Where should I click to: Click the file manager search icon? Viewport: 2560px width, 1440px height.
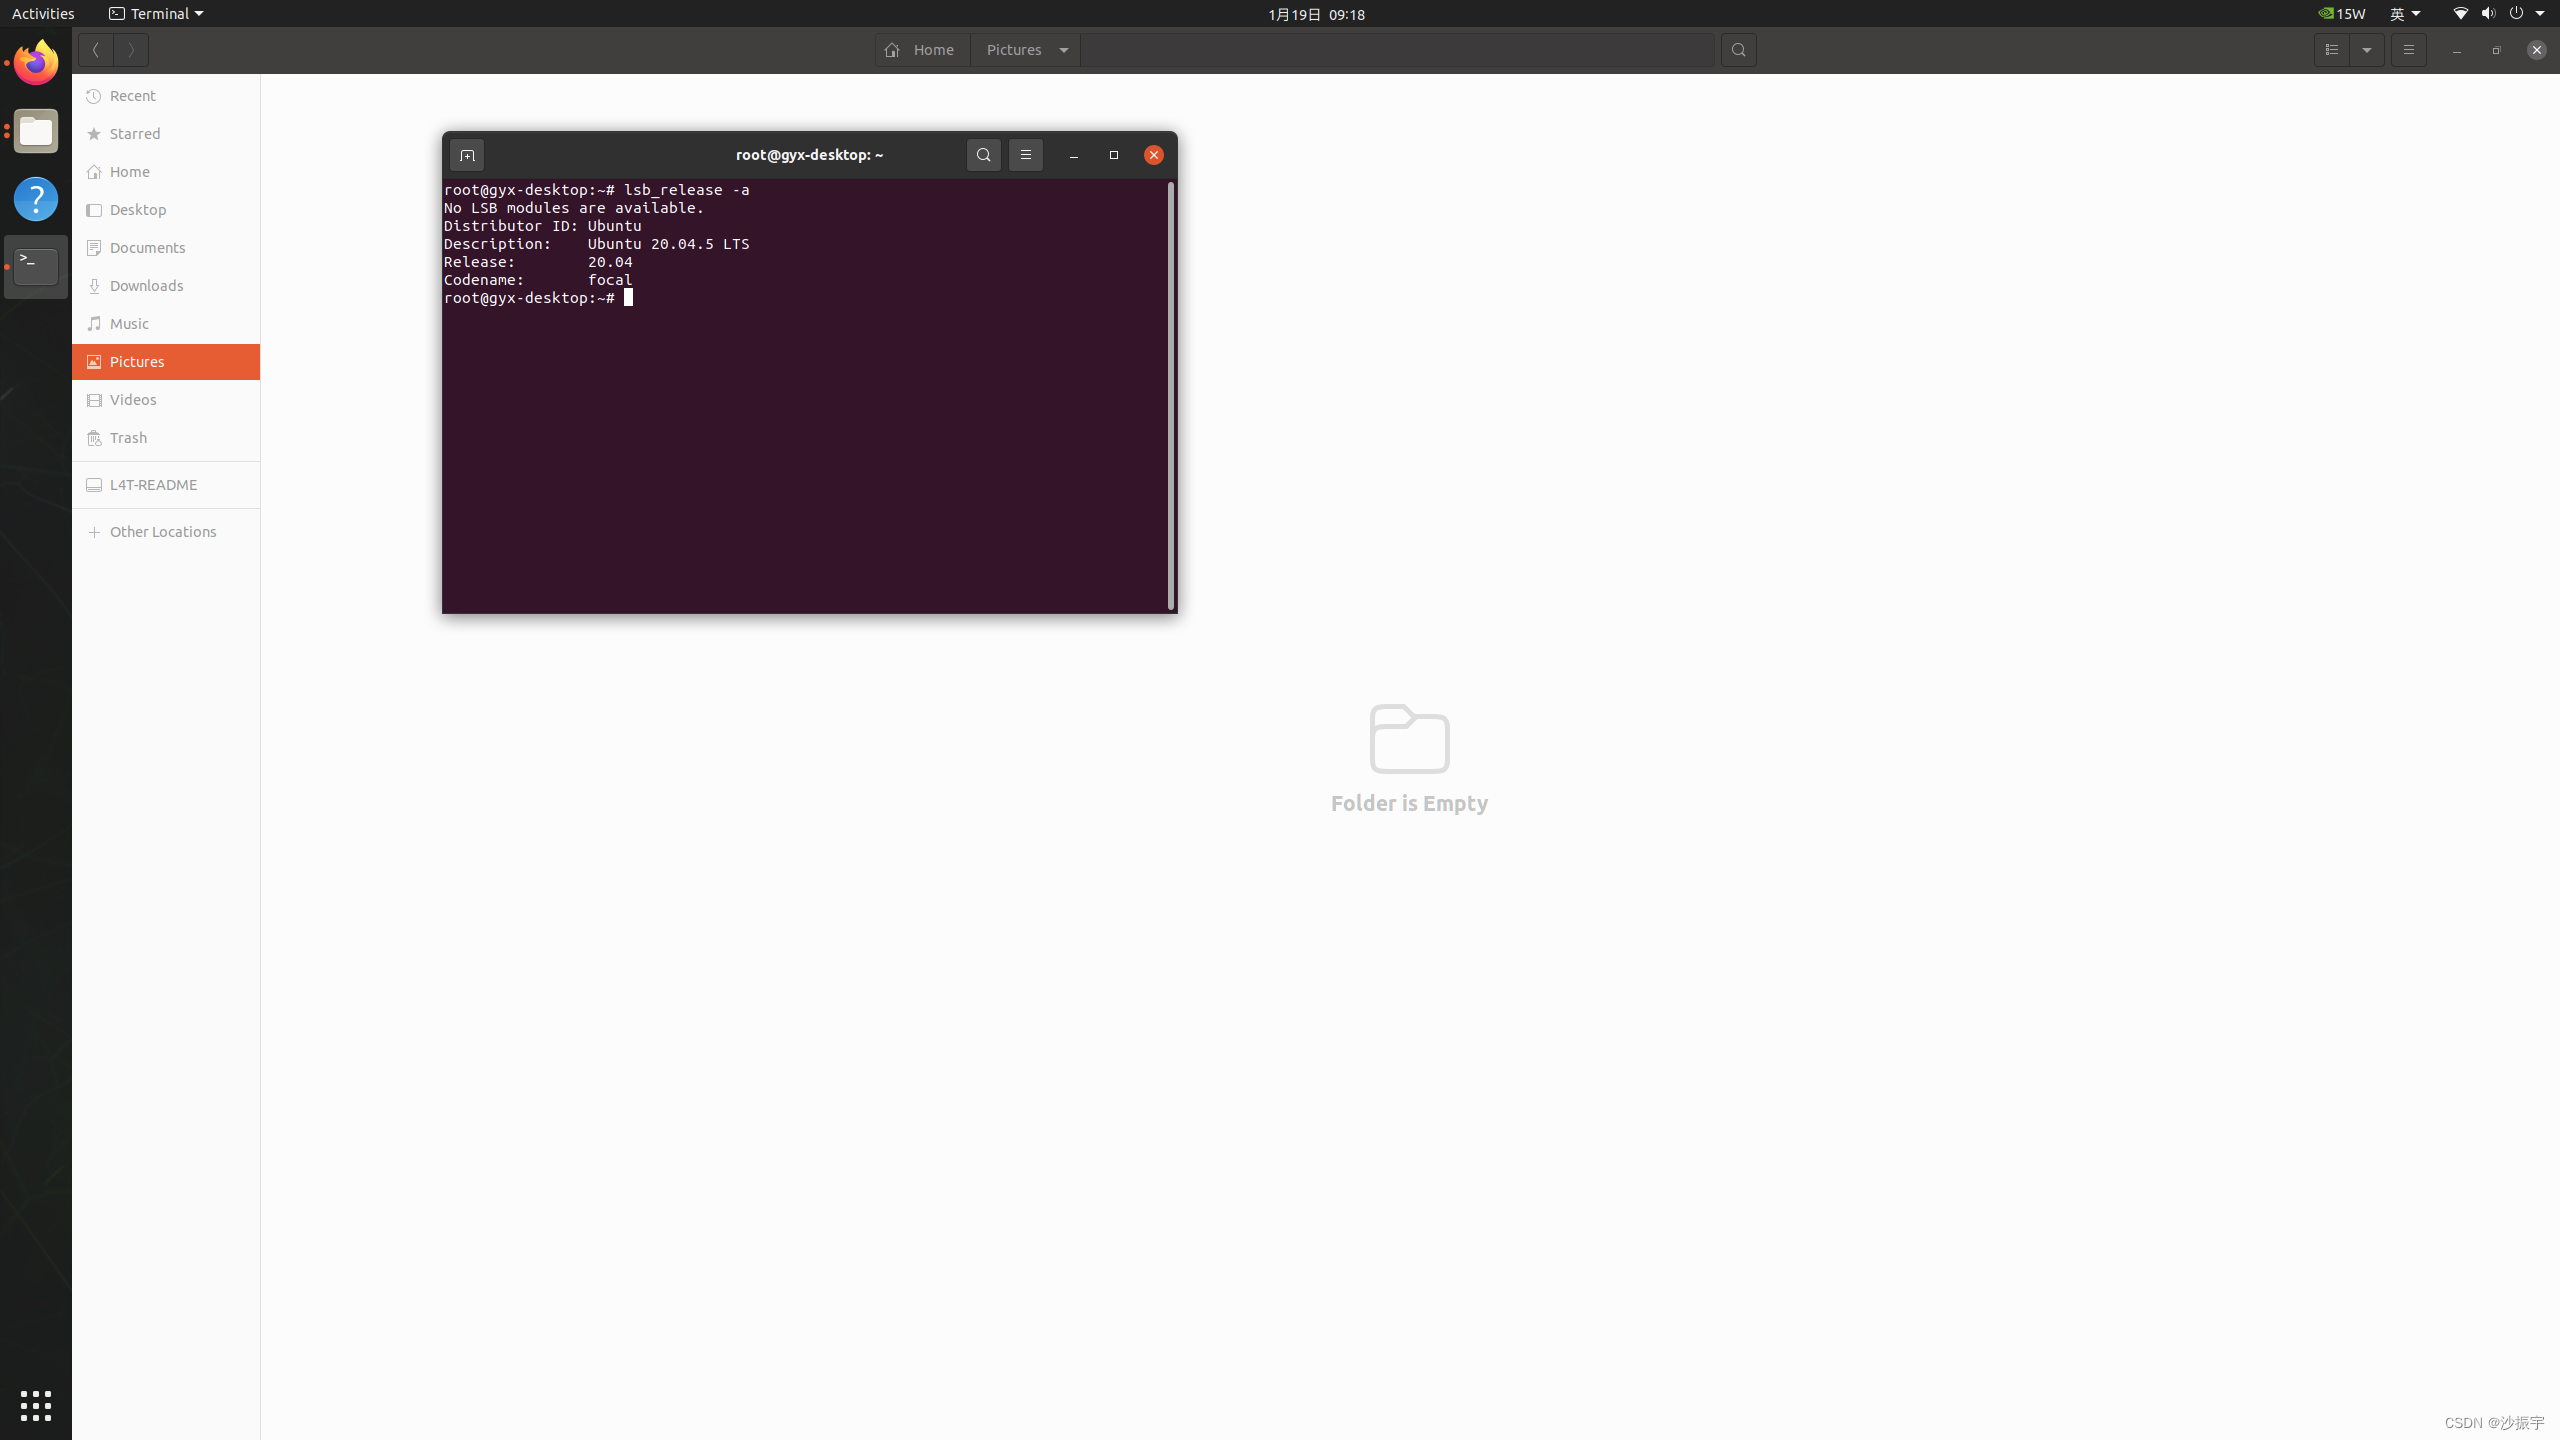click(x=1738, y=50)
